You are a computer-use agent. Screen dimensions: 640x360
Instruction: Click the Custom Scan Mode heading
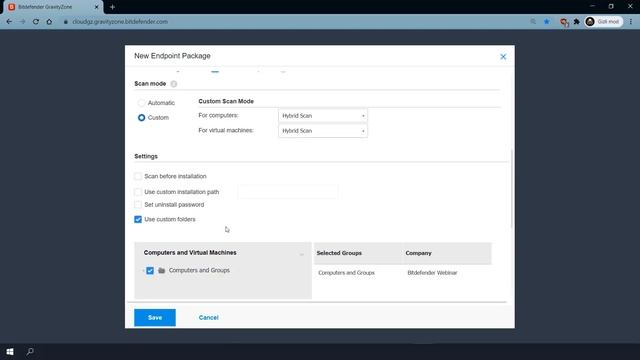[226, 101]
